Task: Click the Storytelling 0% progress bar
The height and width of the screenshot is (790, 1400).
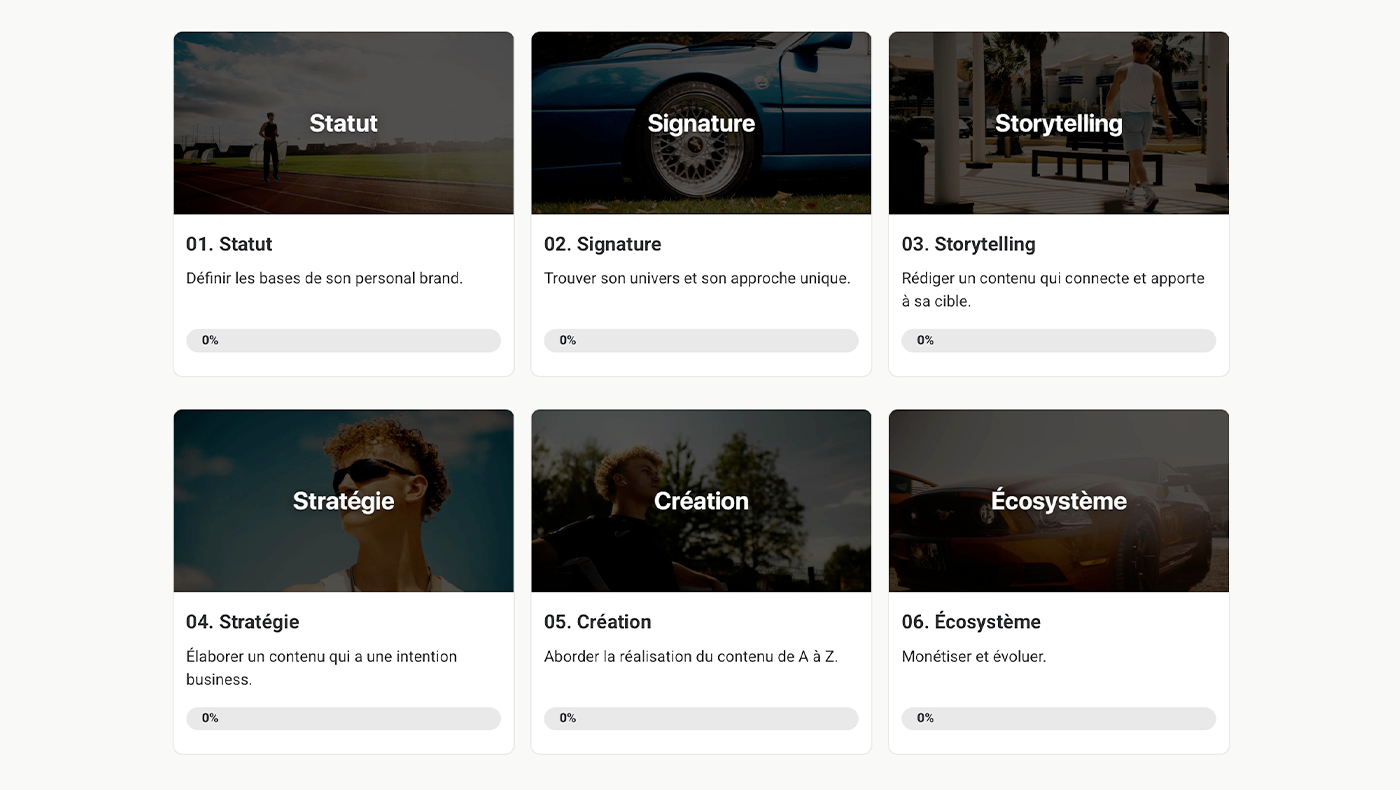Action: (1058, 340)
